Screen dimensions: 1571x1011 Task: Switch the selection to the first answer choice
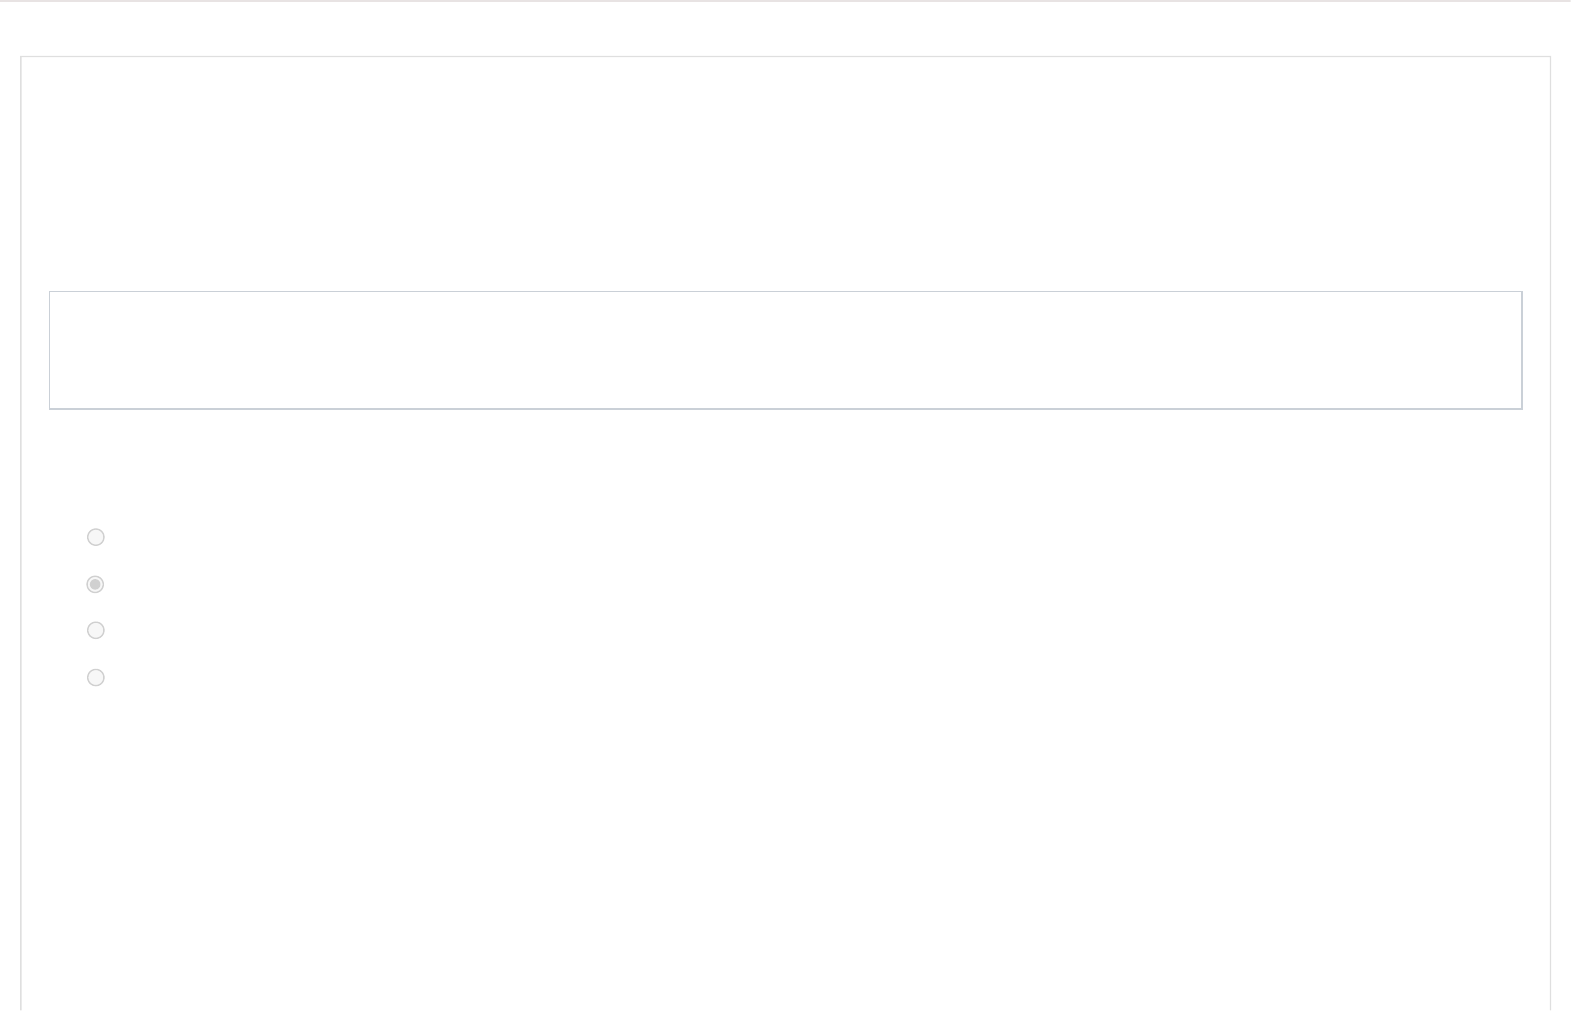coord(96,537)
